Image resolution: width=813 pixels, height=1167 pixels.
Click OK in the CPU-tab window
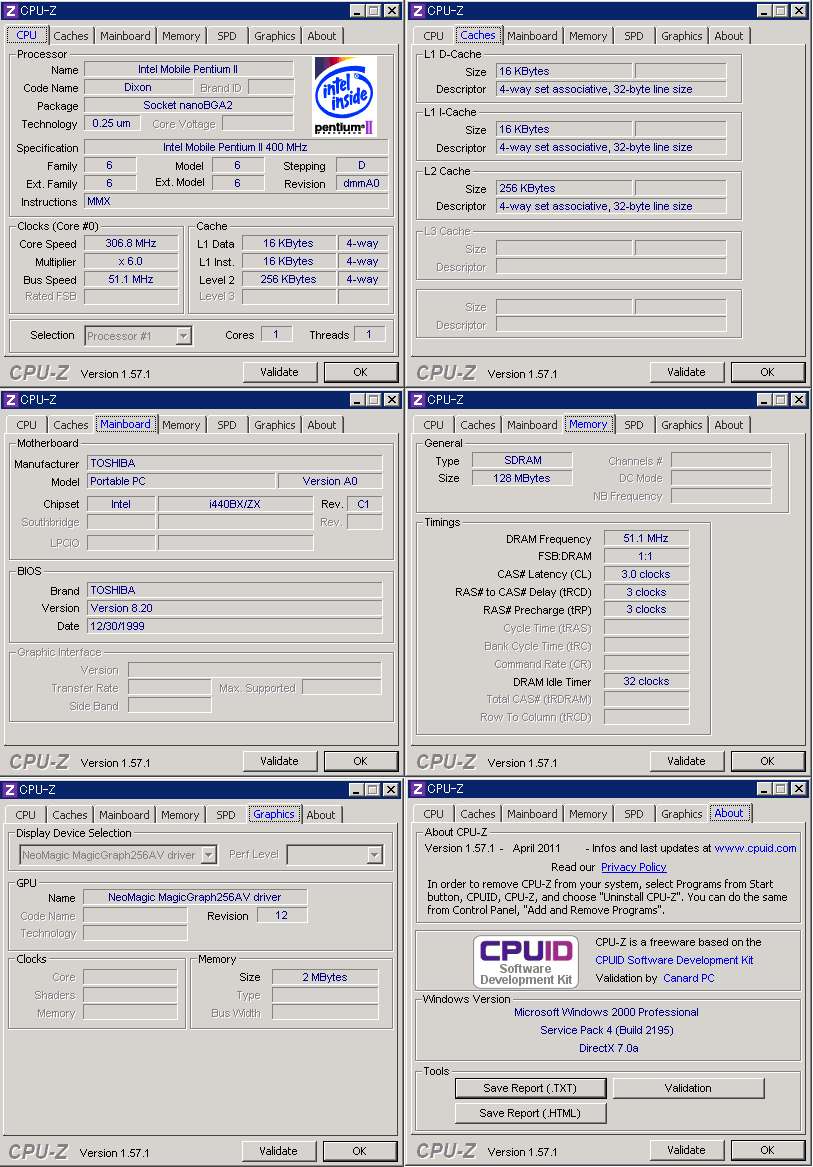point(360,372)
